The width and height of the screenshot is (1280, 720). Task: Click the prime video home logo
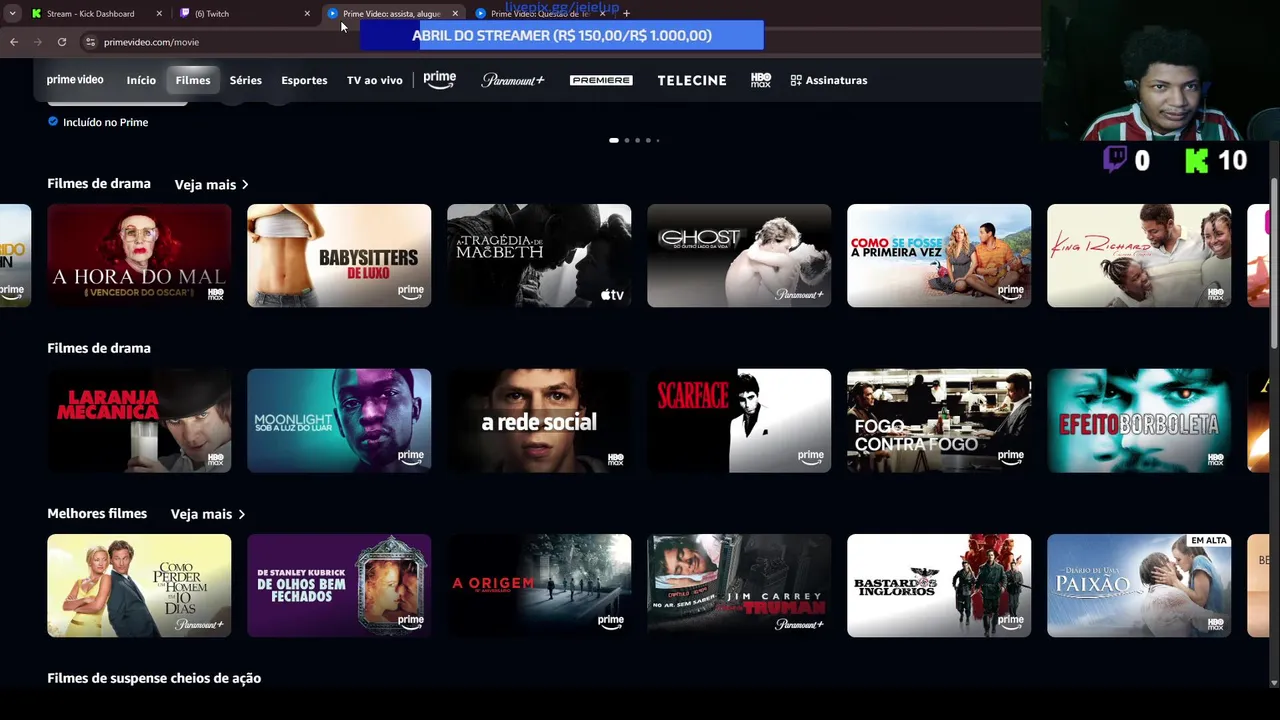75,80
